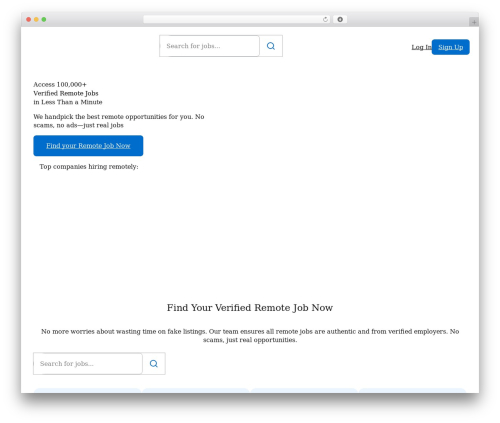Close the window with red button
The width and height of the screenshot is (500, 423).
[29, 19]
